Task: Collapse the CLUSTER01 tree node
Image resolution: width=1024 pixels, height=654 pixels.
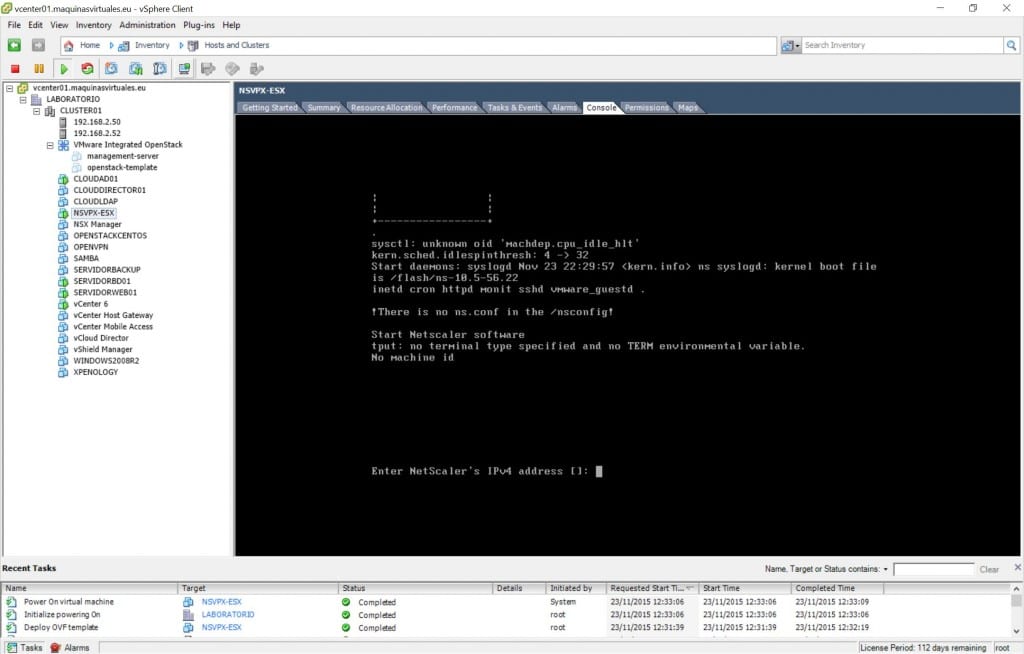Action: [x=36, y=111]
